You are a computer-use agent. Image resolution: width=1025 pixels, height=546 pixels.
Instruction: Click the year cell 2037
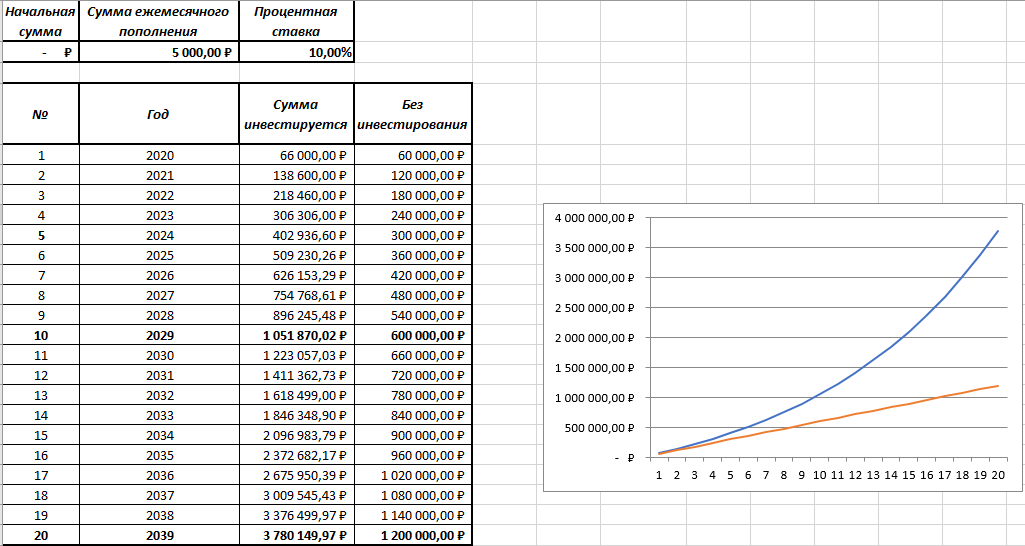click(x=159, y=496)
